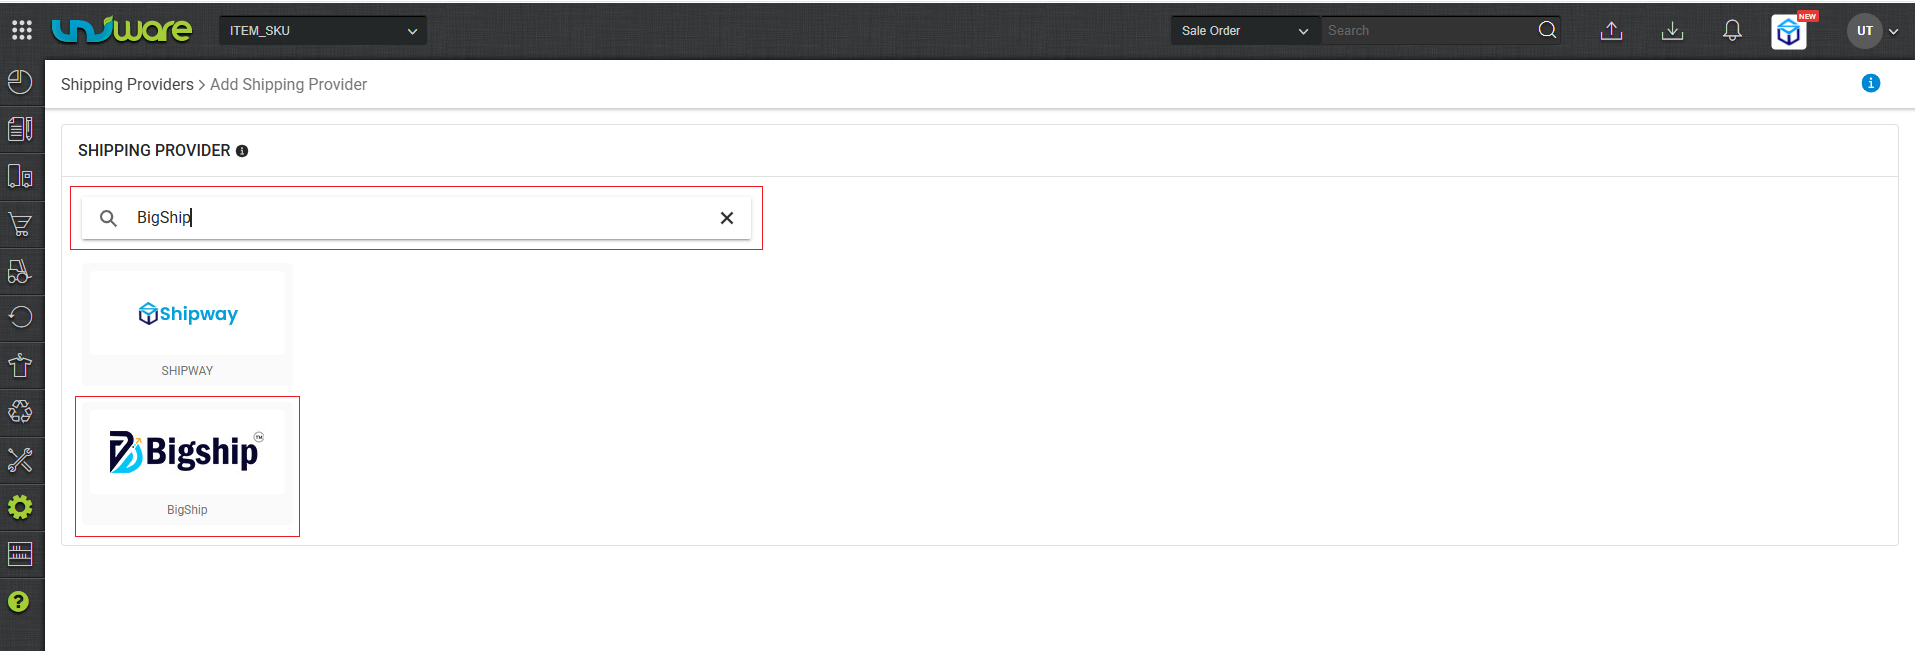This screenshot has width=1915, height=651.
Task: Open the second sidebar icon with list and pencil
Action: pyautogui.click(x=20, y=129)
